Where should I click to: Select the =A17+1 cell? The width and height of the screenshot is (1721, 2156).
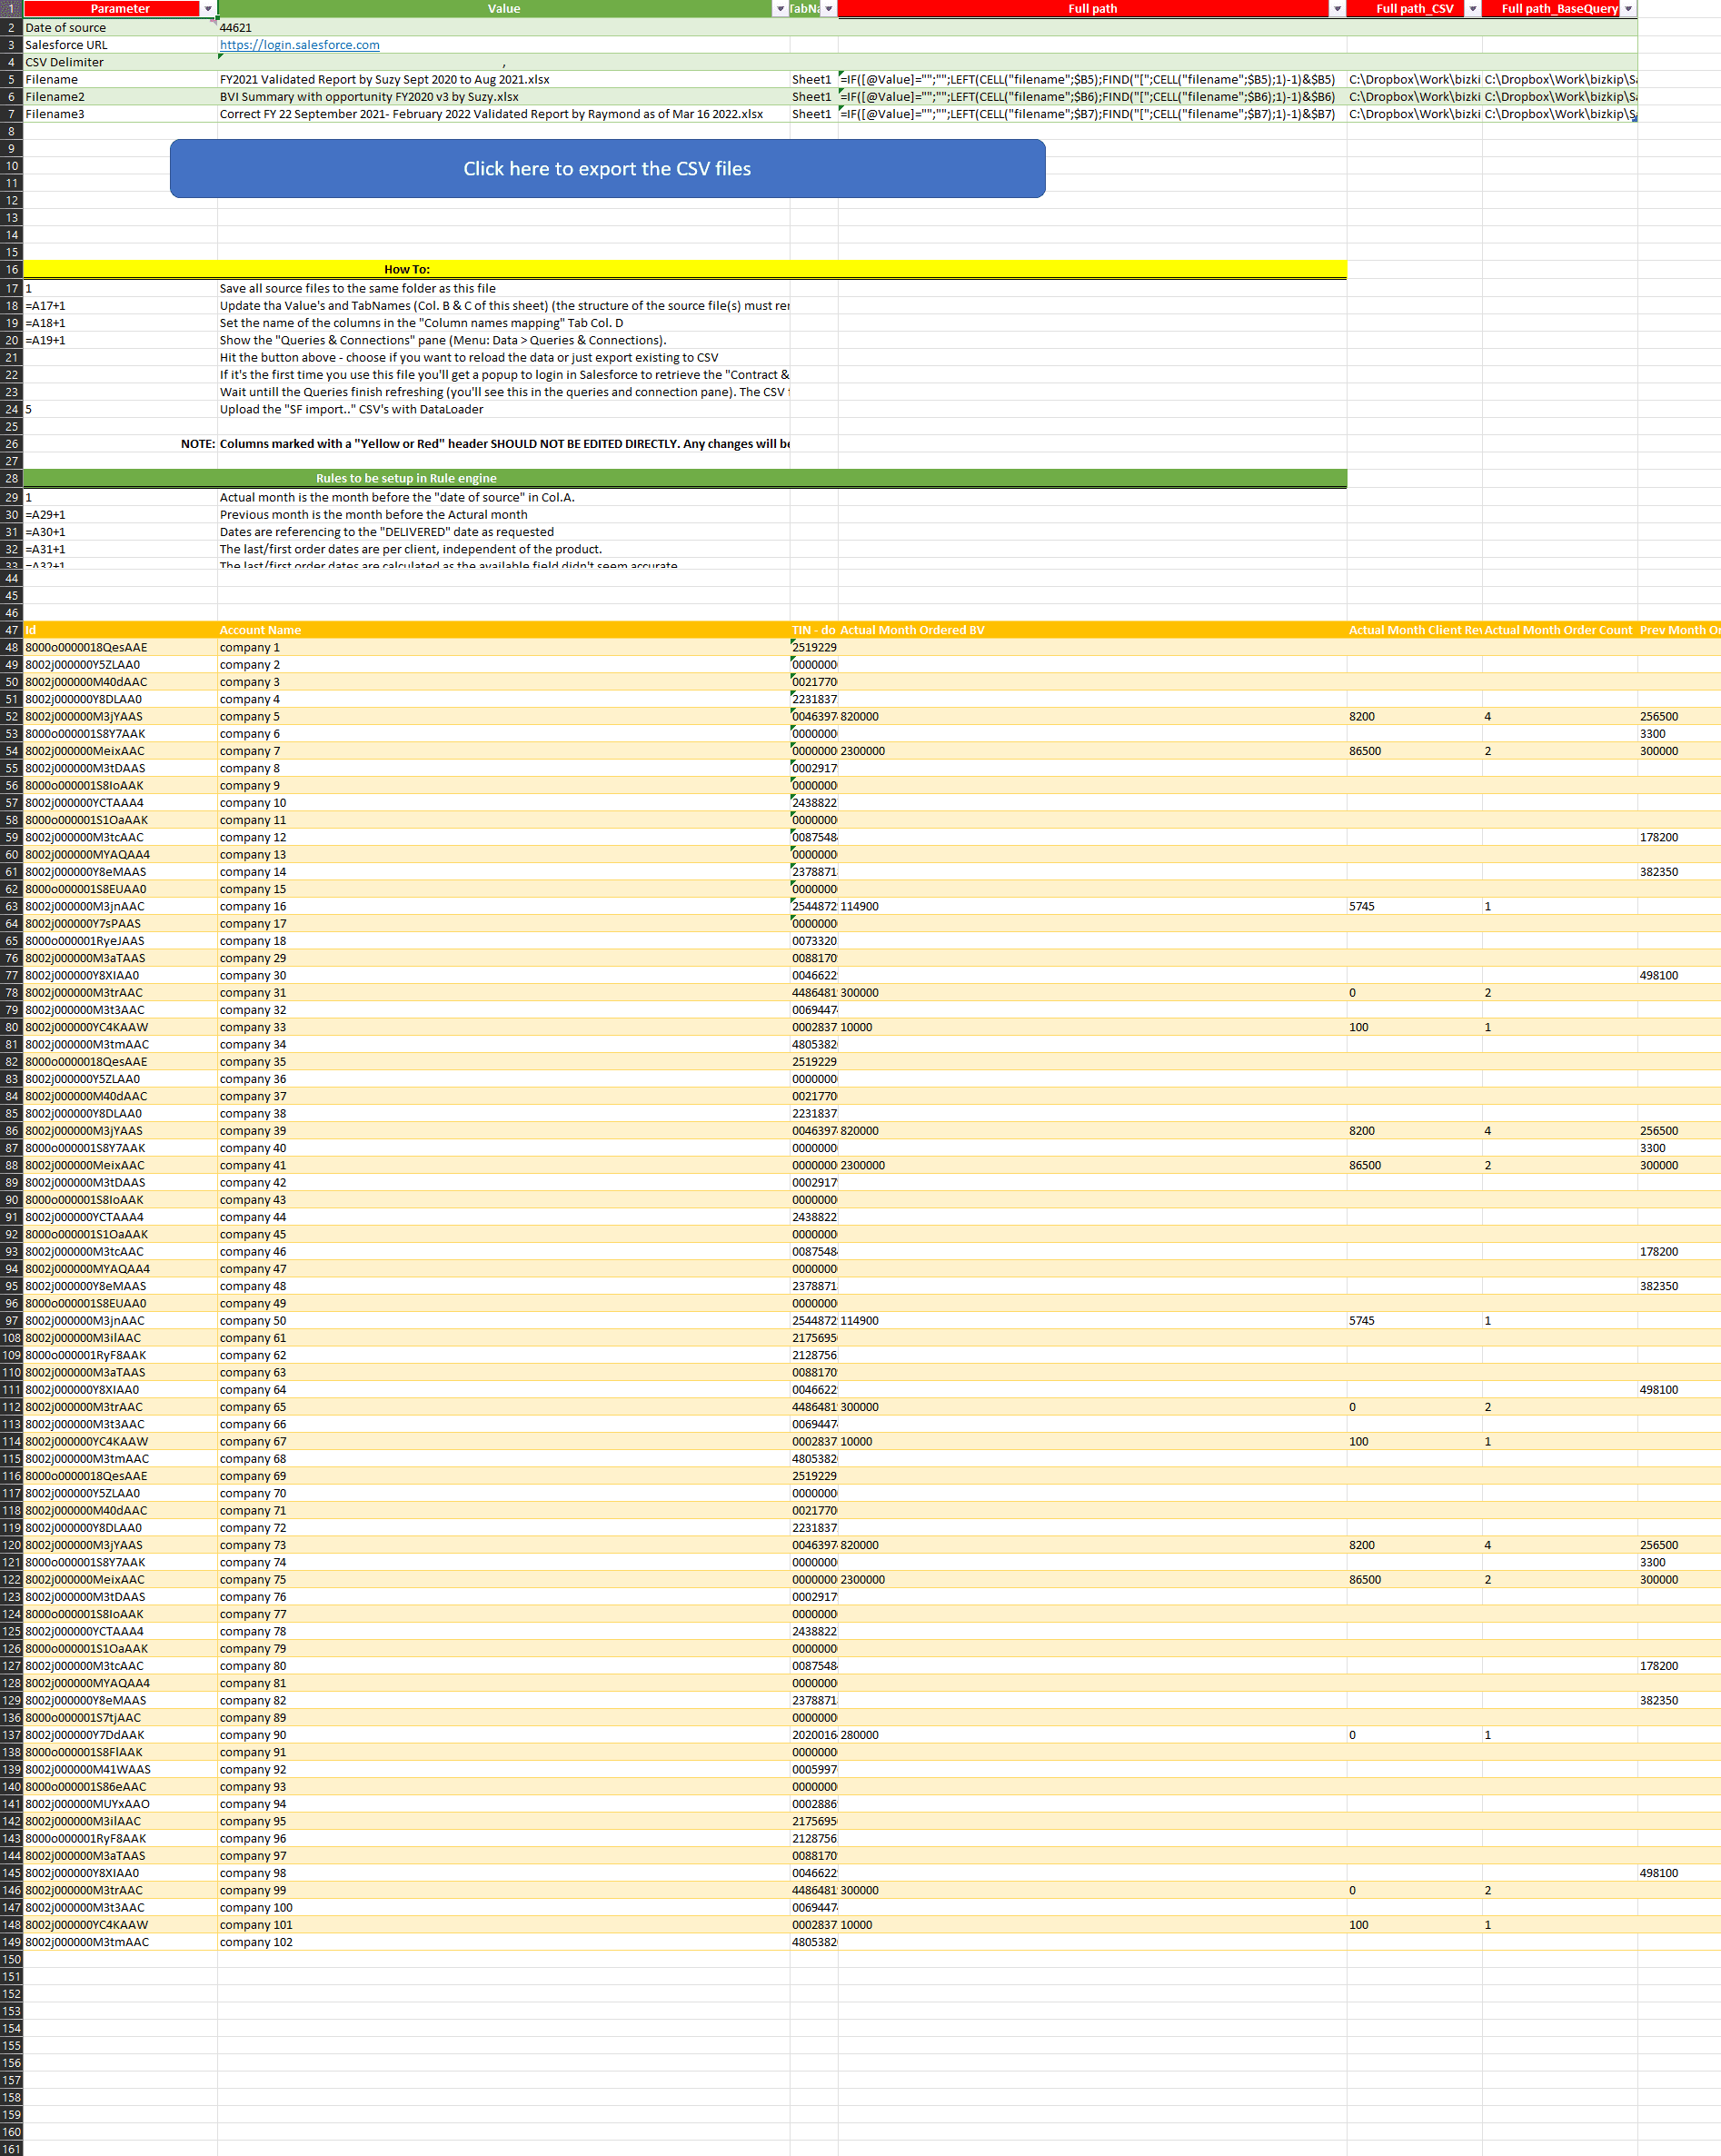(x=120, y=306)
